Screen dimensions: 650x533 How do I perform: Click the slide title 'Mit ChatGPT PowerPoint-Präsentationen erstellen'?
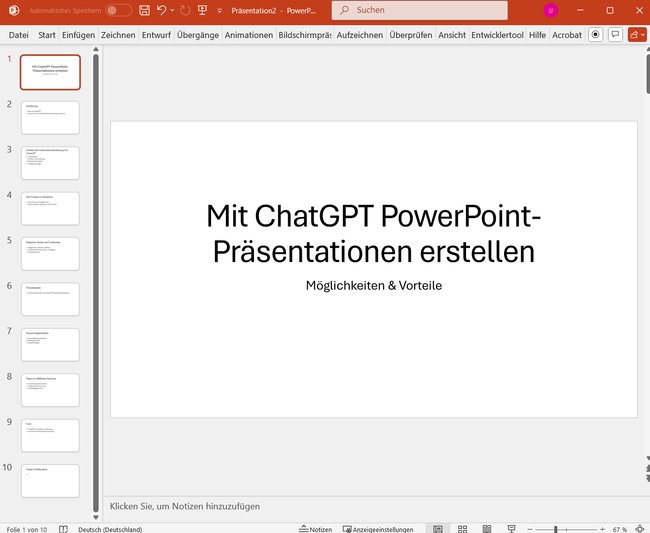374,233
